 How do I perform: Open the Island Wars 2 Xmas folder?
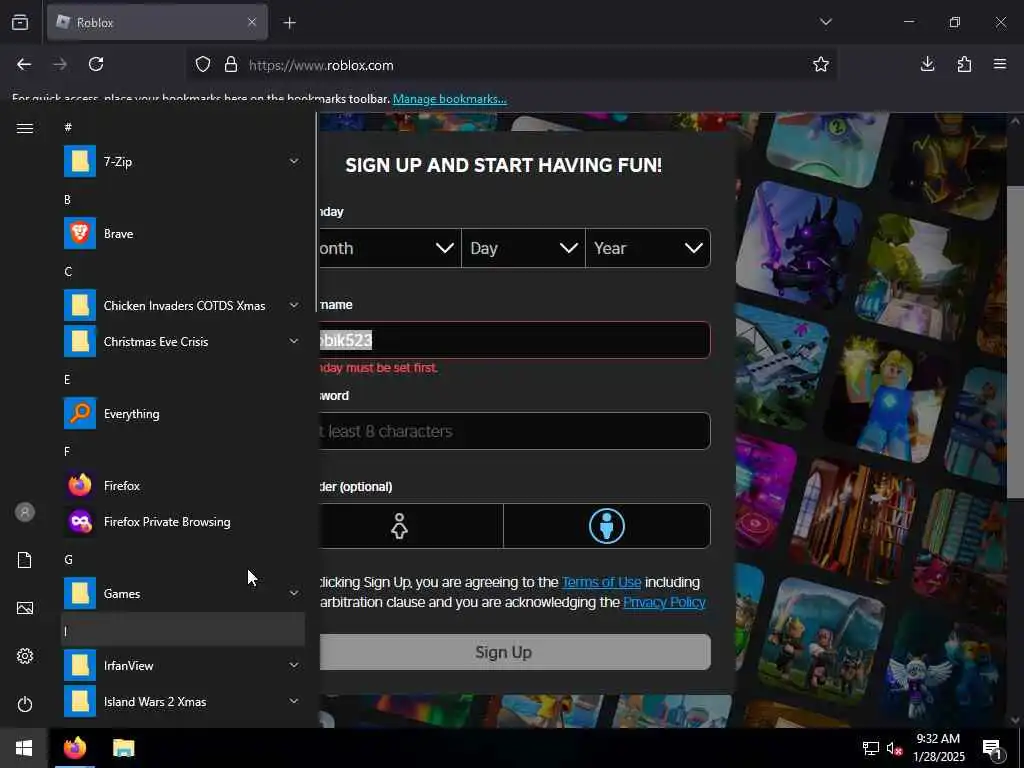[x=183, y=701]
